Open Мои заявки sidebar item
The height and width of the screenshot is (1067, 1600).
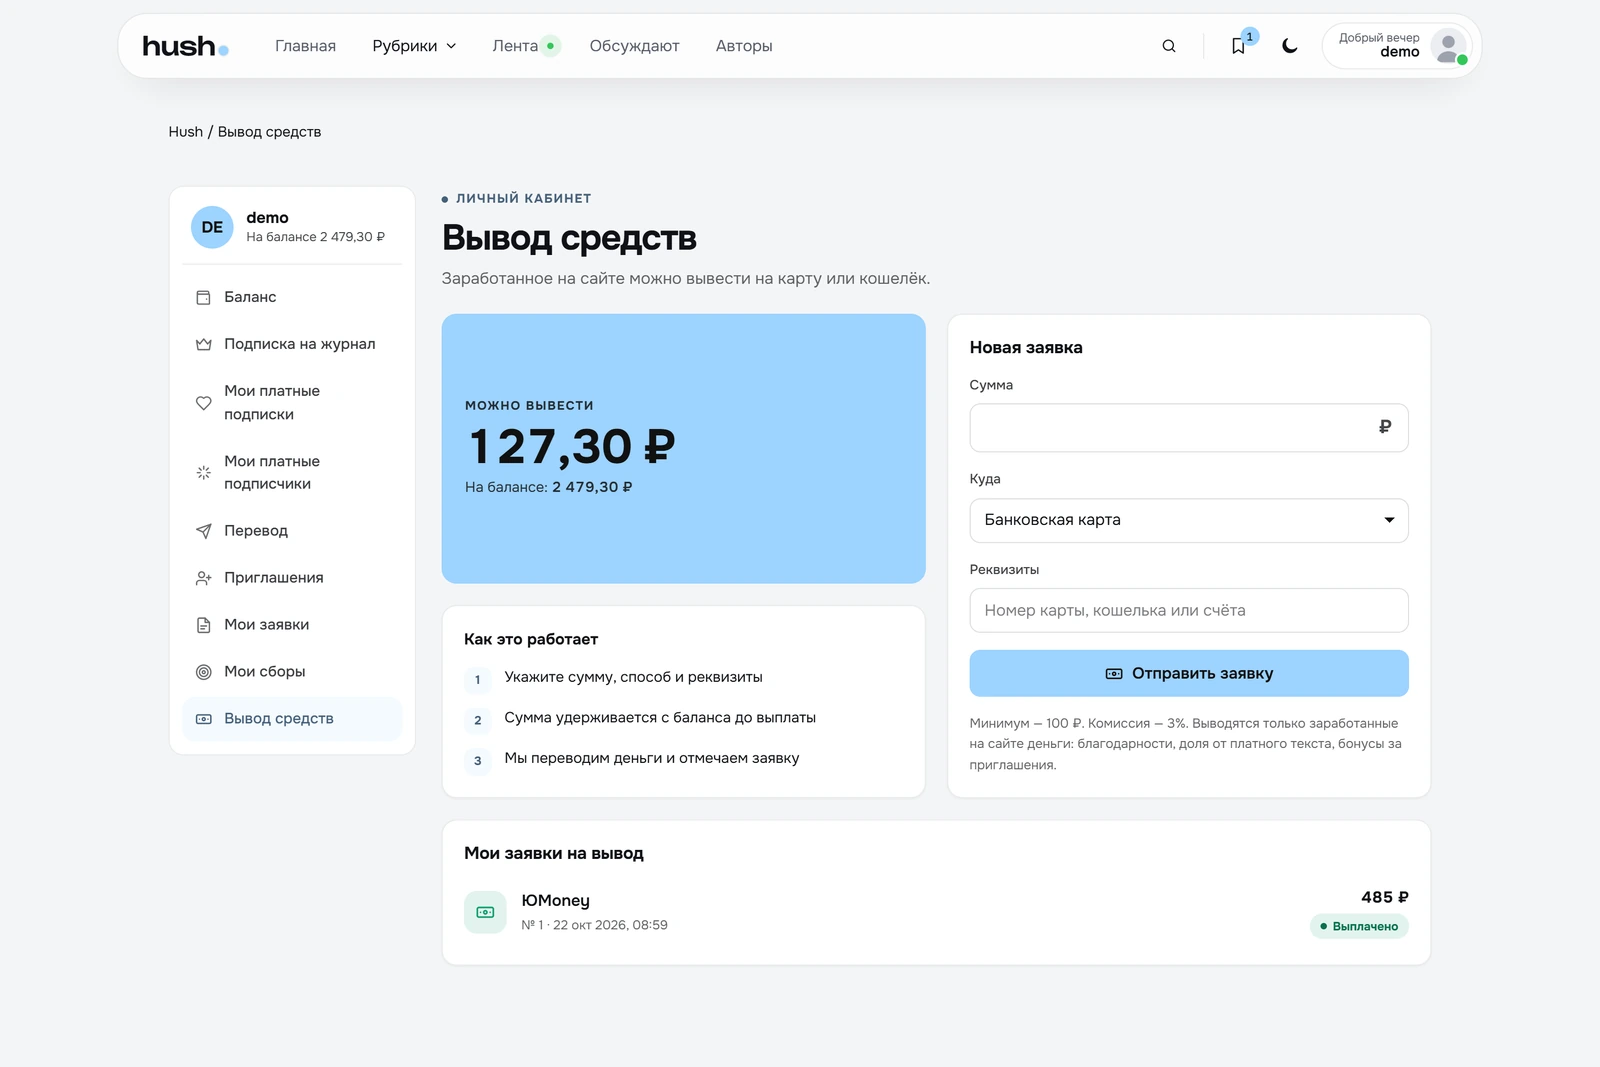point(292,625)
